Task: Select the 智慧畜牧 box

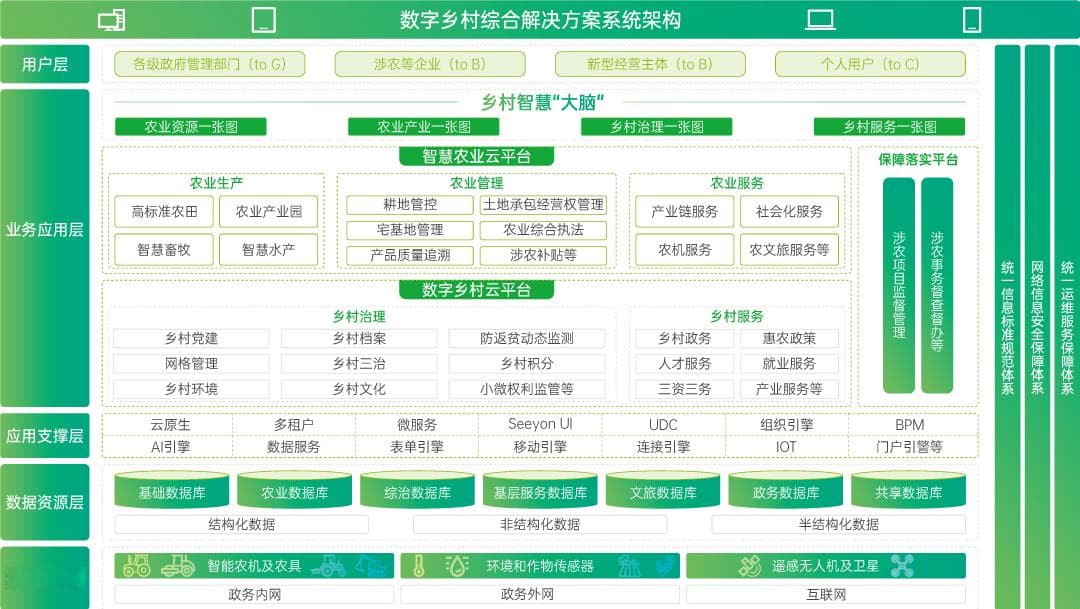Action: click(x=164, y=249)
